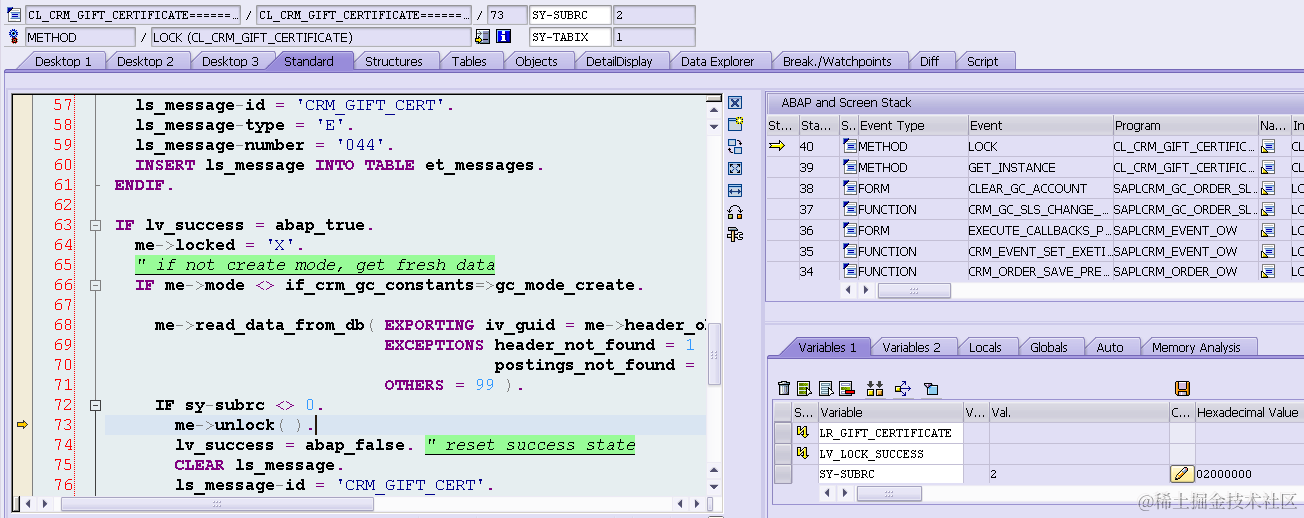Click the save diskette icon in Variables panel
Viewport: 1304px width, 518px height.
(x=1182, y=388)
